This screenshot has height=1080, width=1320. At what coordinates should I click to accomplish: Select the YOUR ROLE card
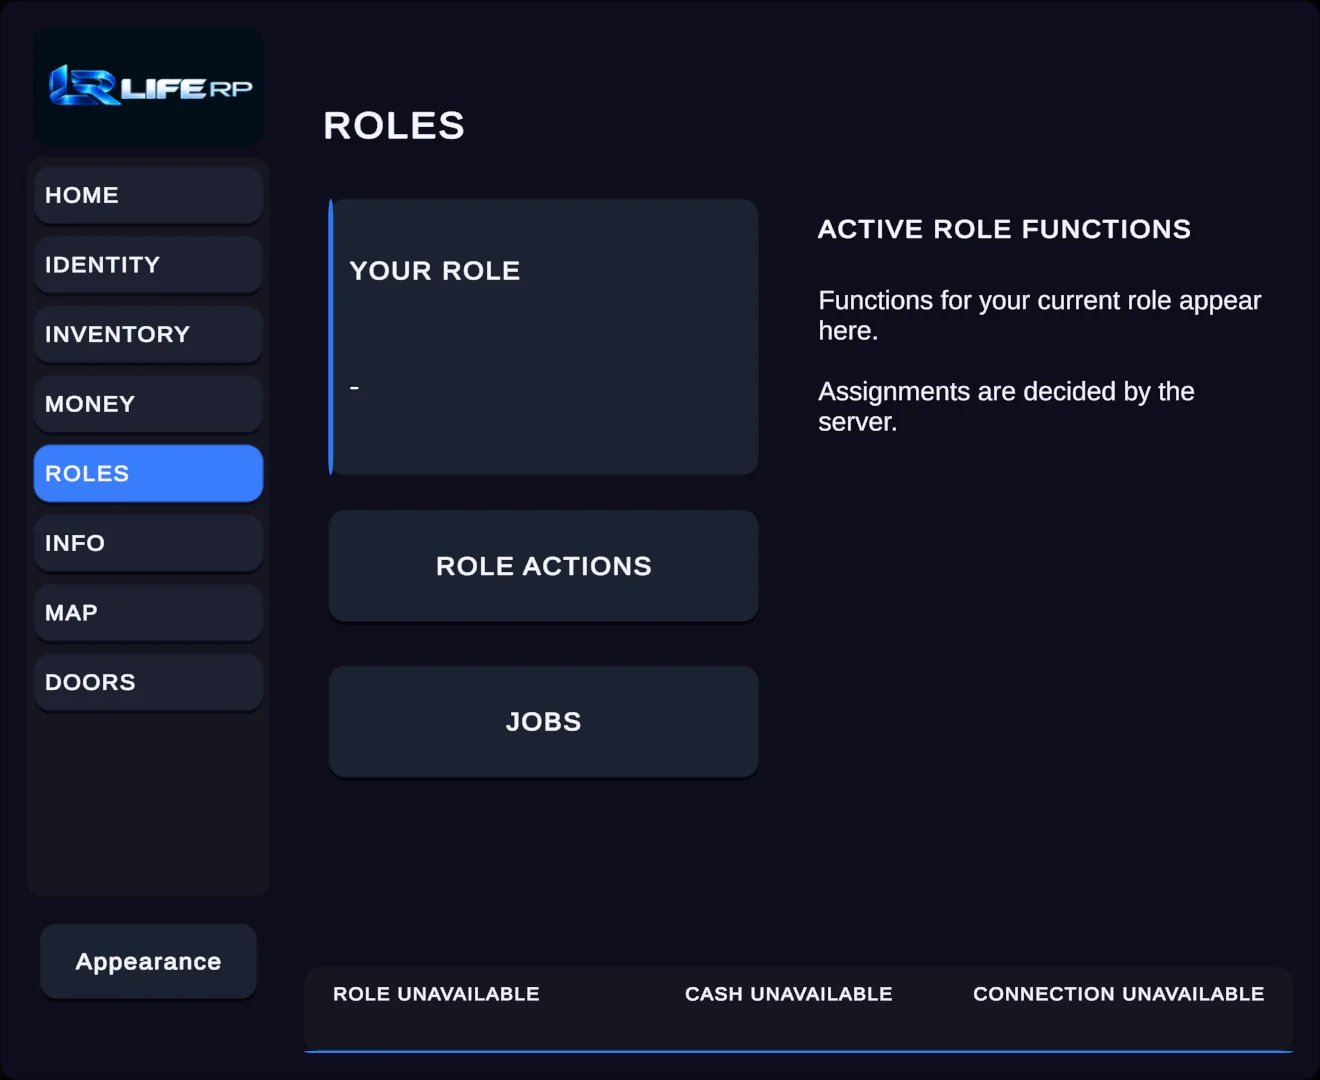(x=543, y=337)
